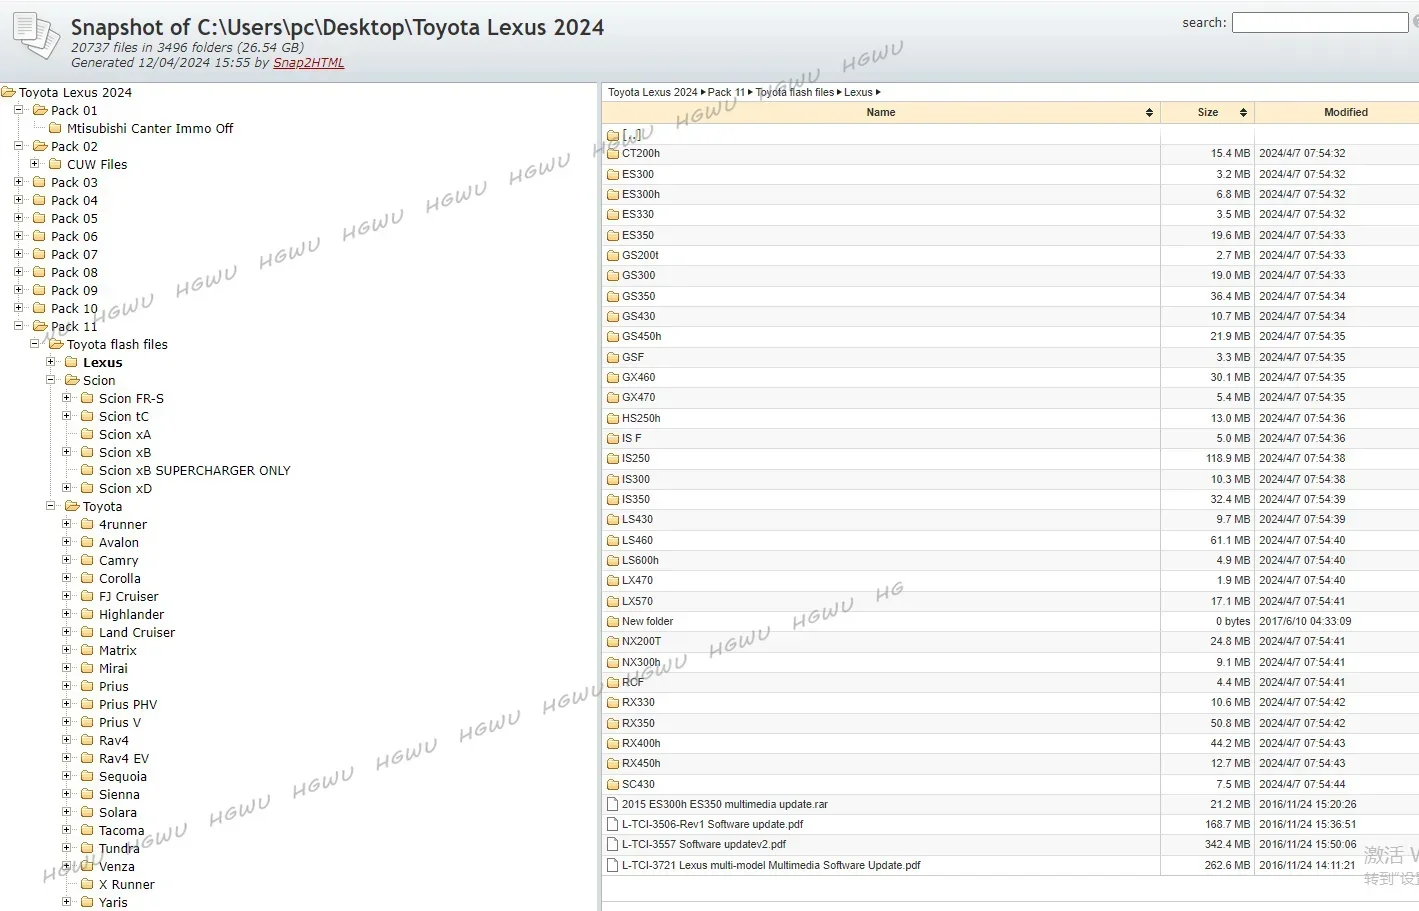
Task: Open Toyota flash files breadcrumb link
Action: click(x=795, y=92)
